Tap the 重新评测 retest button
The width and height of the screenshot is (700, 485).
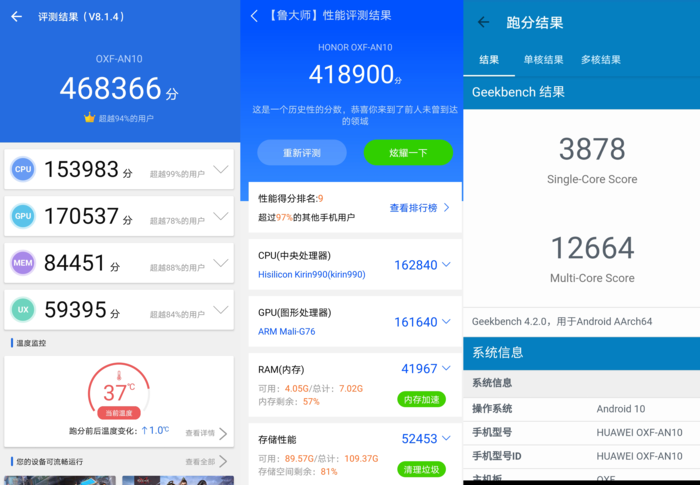(302, 153)
